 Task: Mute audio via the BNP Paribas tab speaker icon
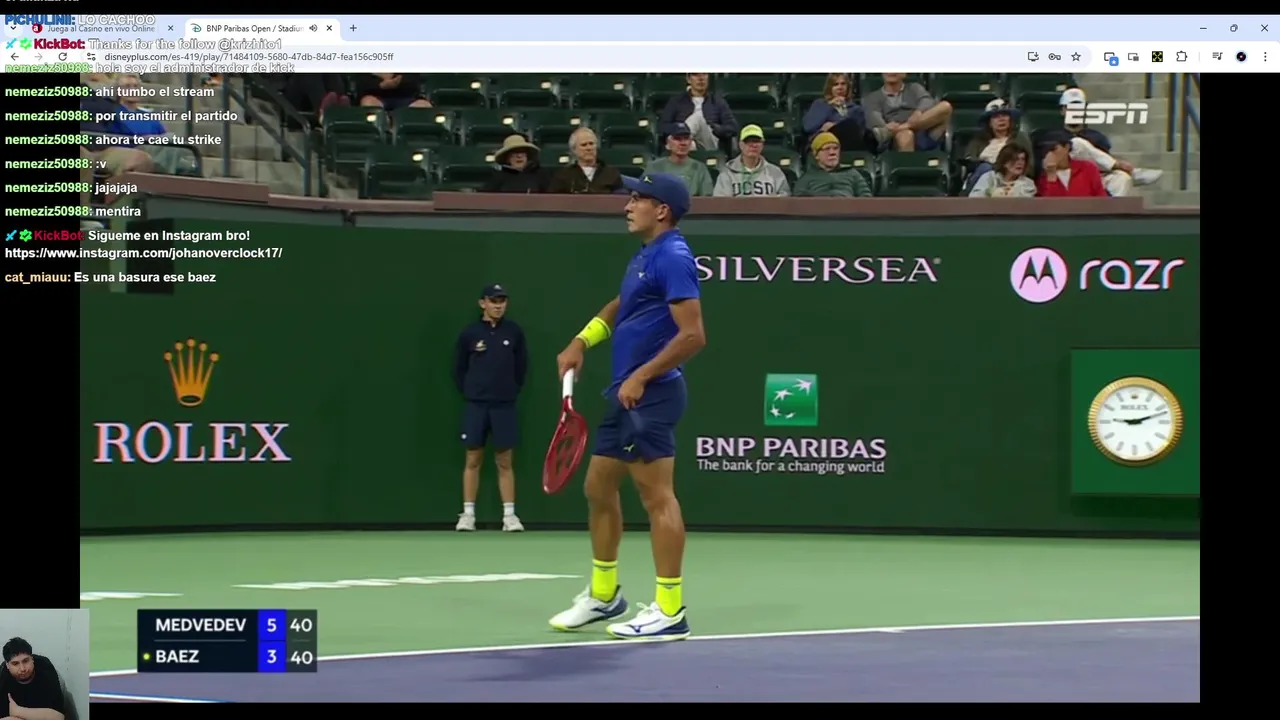[x=313, y=28]
